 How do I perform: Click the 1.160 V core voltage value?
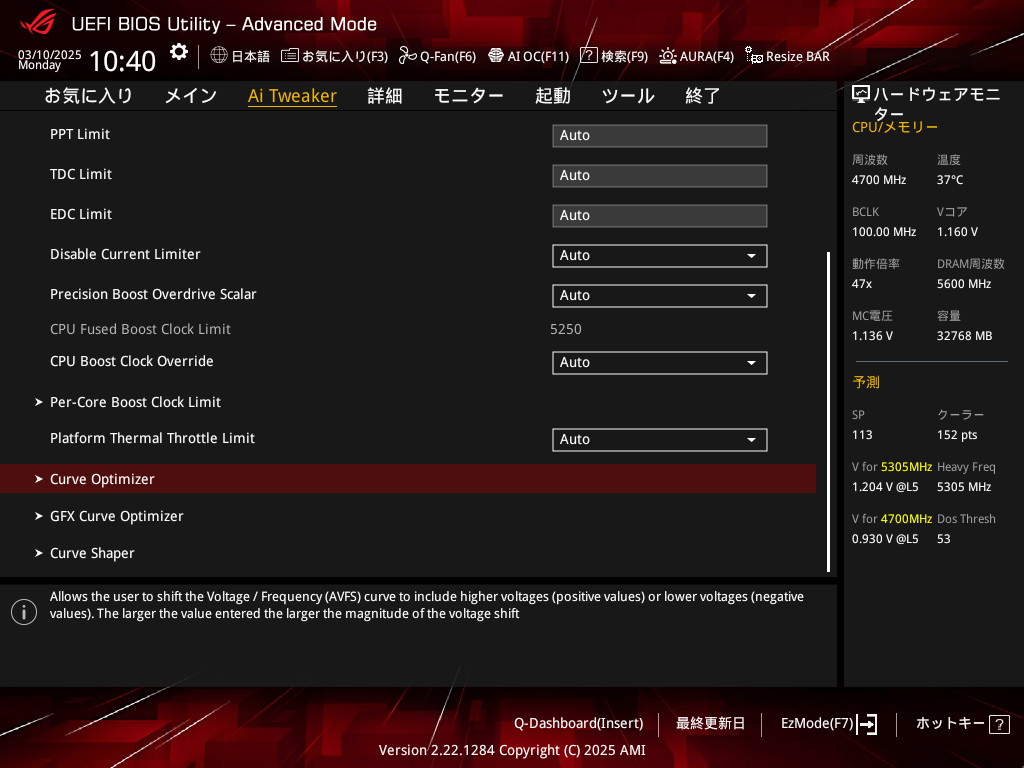[957, 232]
